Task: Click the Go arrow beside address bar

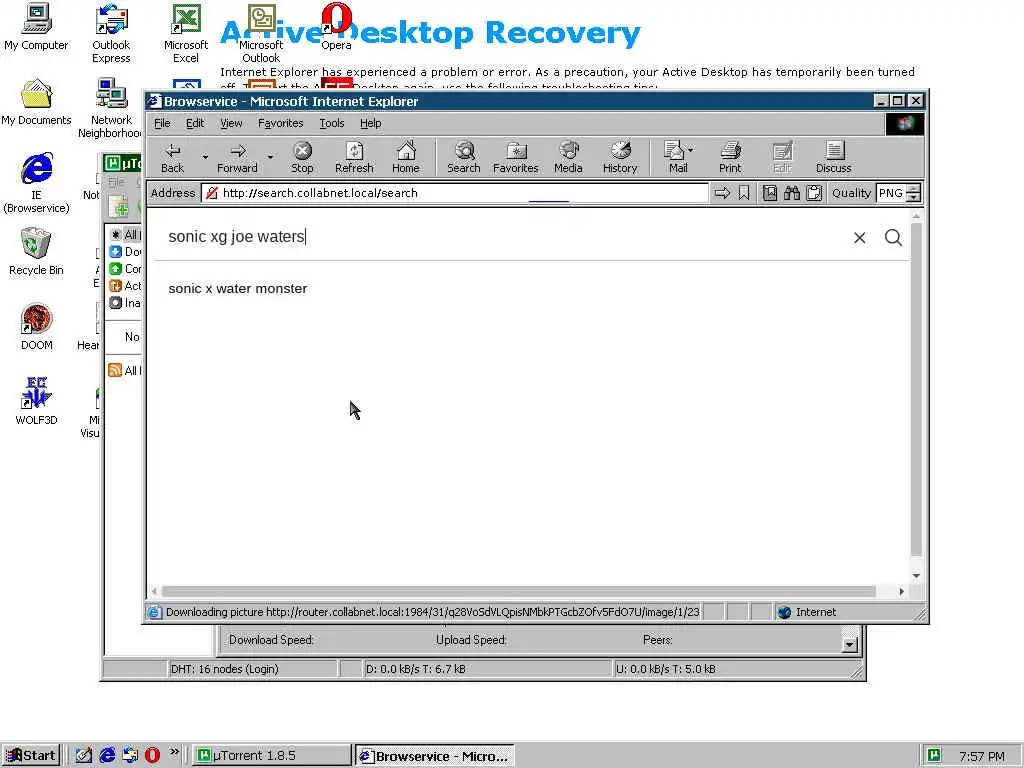Action: tap(722, 193)
